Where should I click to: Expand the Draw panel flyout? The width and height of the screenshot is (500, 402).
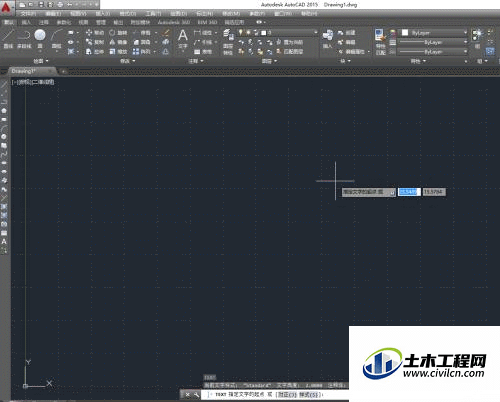[x=41, y=61]
